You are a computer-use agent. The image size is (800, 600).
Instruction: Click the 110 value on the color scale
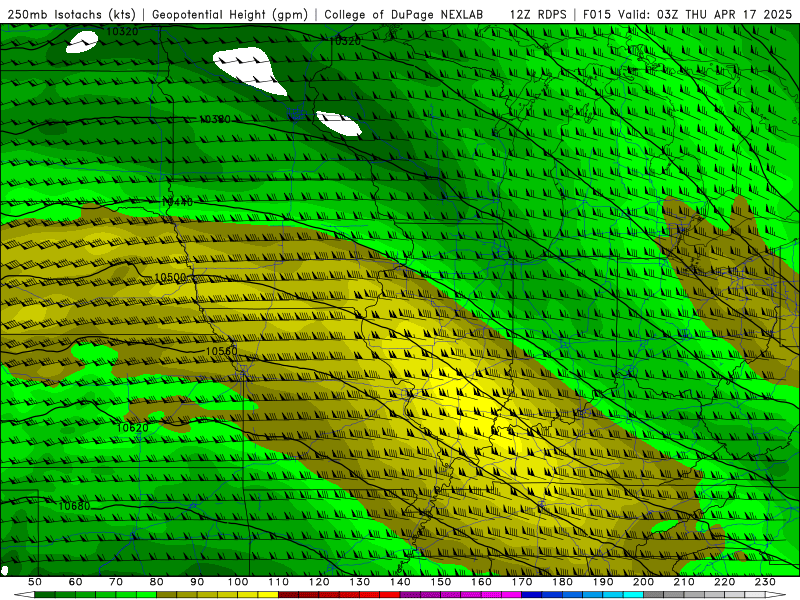(279, 582)
